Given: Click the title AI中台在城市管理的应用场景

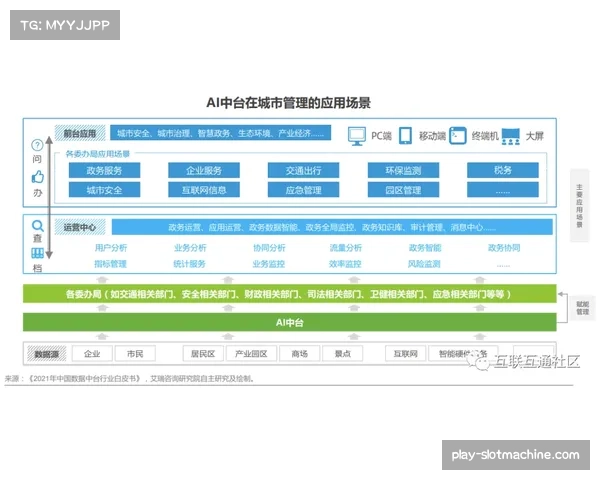Looking at the screenshot, I should pos(289,103).
